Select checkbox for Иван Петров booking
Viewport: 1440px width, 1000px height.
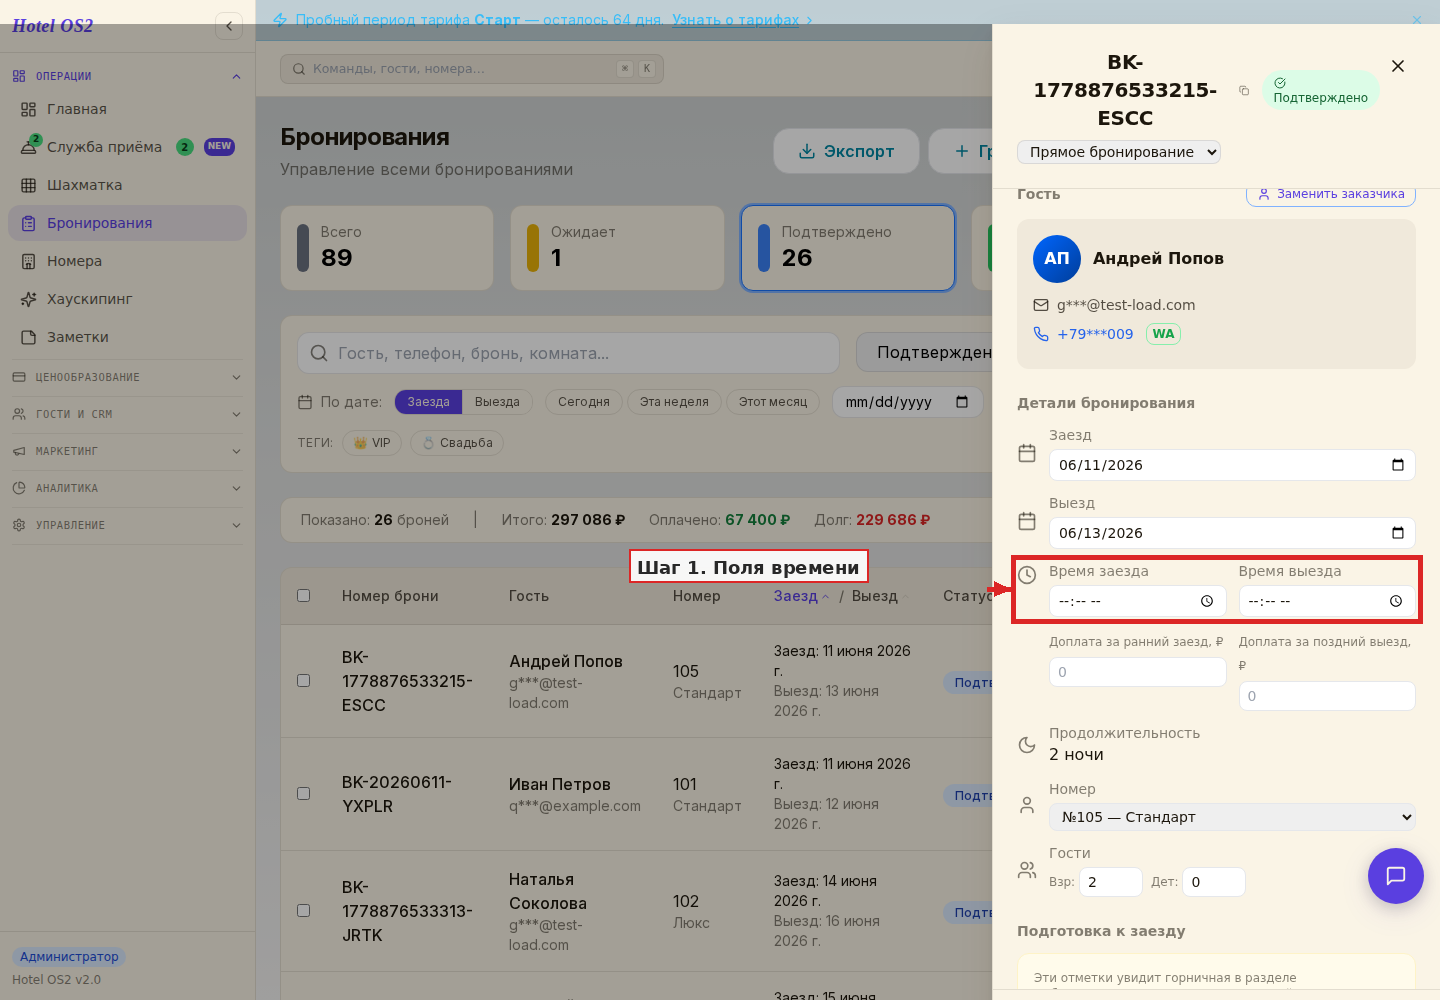click(x=304, y=793)
